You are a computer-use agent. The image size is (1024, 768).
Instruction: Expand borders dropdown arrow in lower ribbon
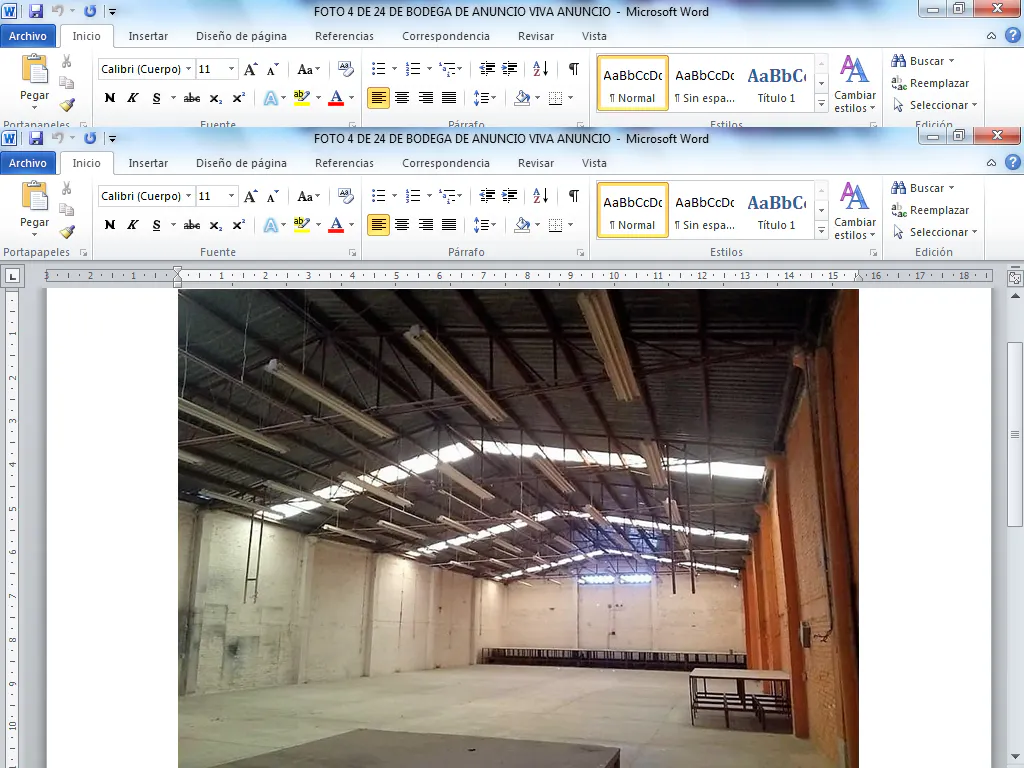click(x=570, y=225)
